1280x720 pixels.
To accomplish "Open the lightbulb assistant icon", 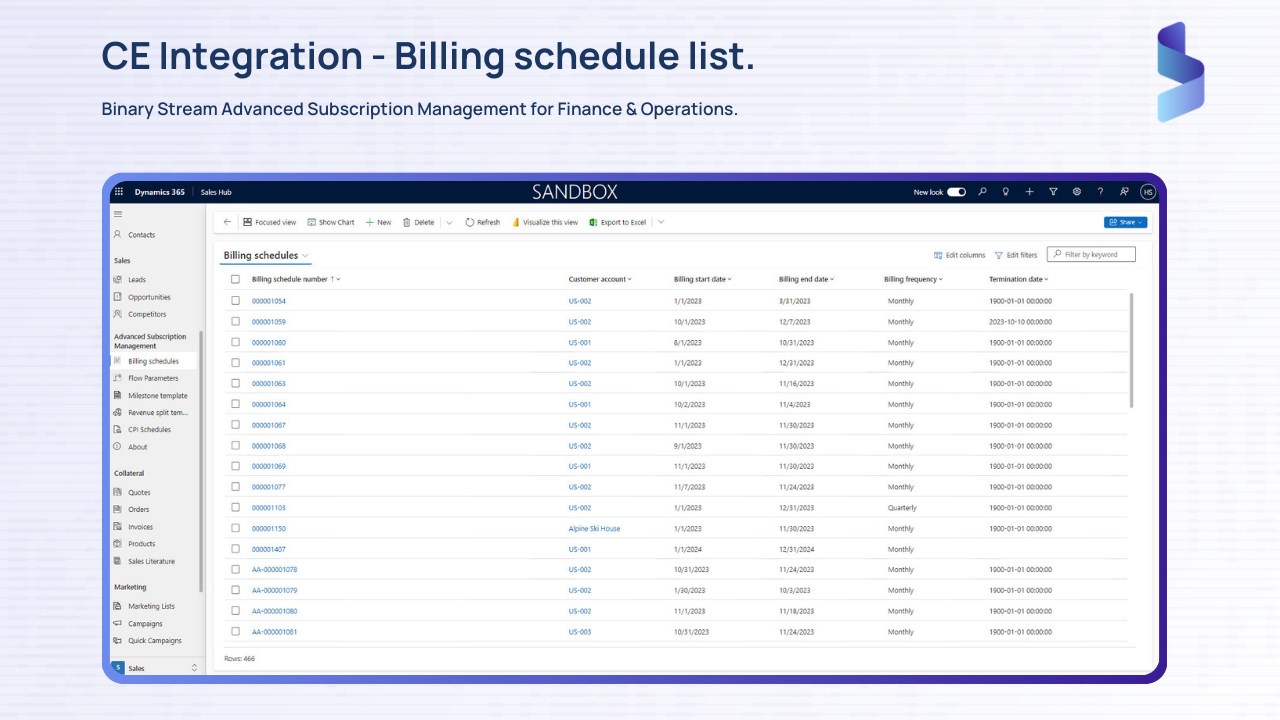I will click(1006, 192).
